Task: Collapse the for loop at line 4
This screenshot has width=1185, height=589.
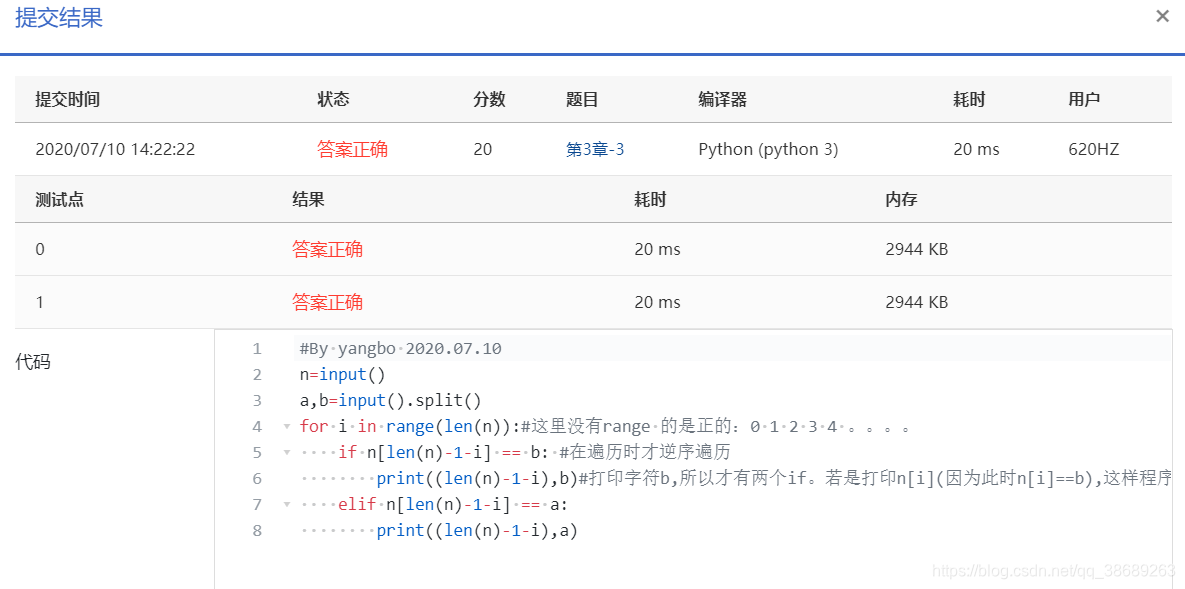Action: click(286, 426)
